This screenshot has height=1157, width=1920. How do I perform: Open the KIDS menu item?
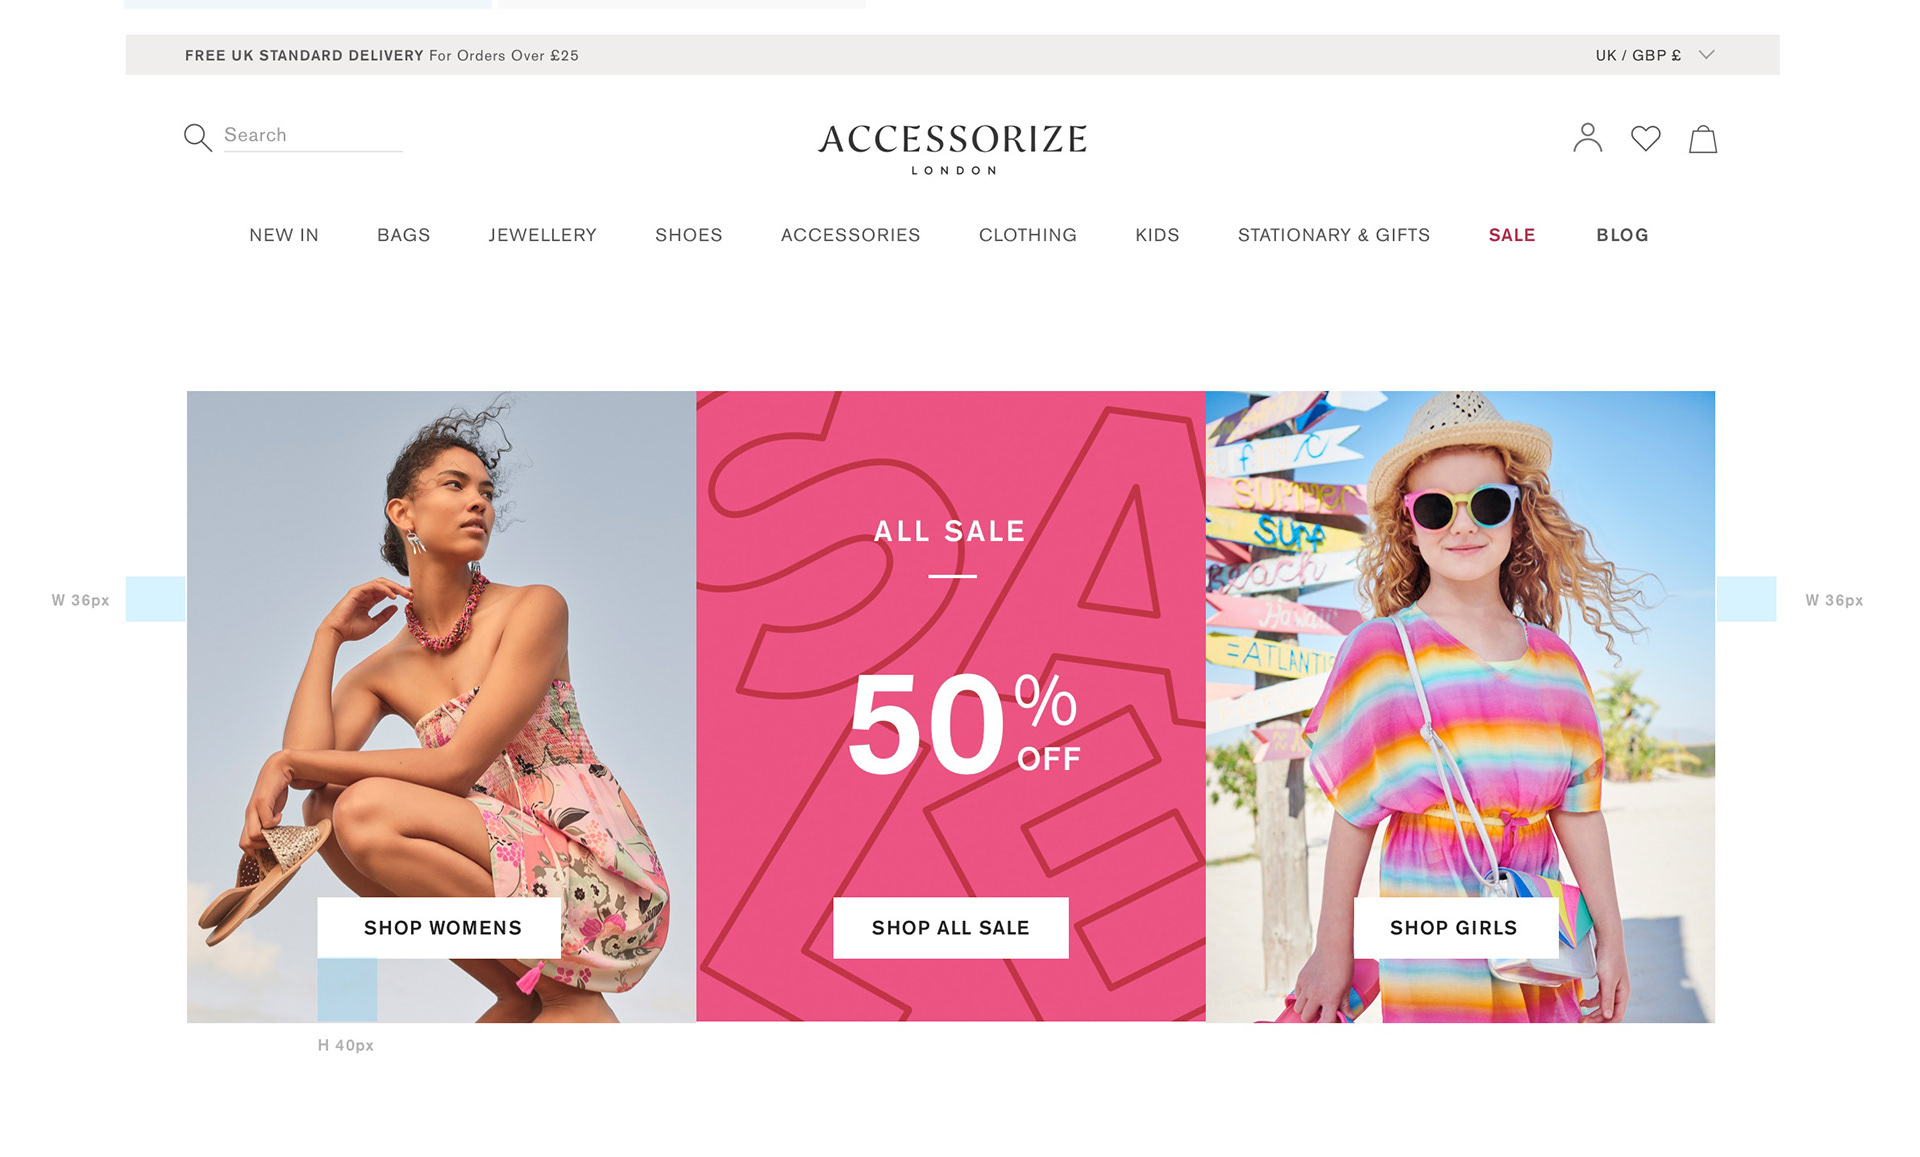point(1157,235)
